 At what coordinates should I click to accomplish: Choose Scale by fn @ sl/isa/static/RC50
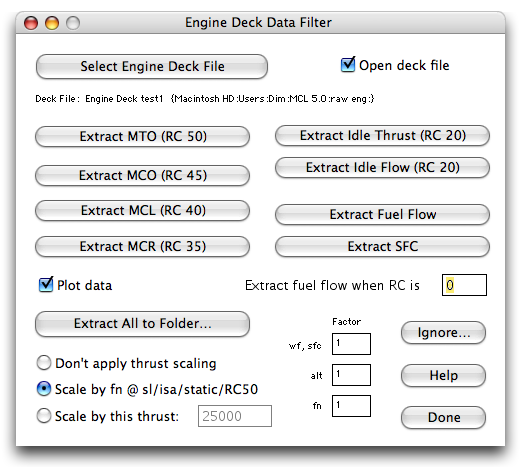point(44,389)
